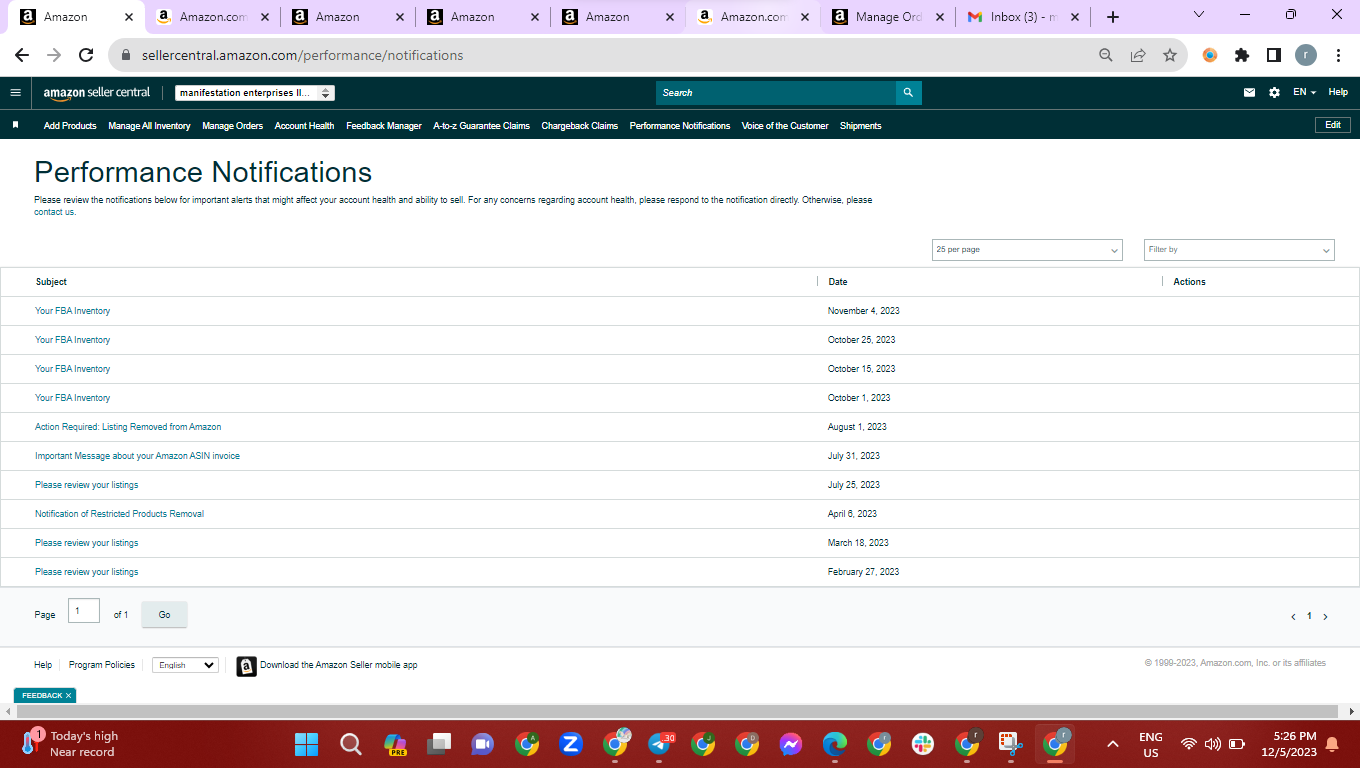Go to Manage Orders

coord(232,126)
